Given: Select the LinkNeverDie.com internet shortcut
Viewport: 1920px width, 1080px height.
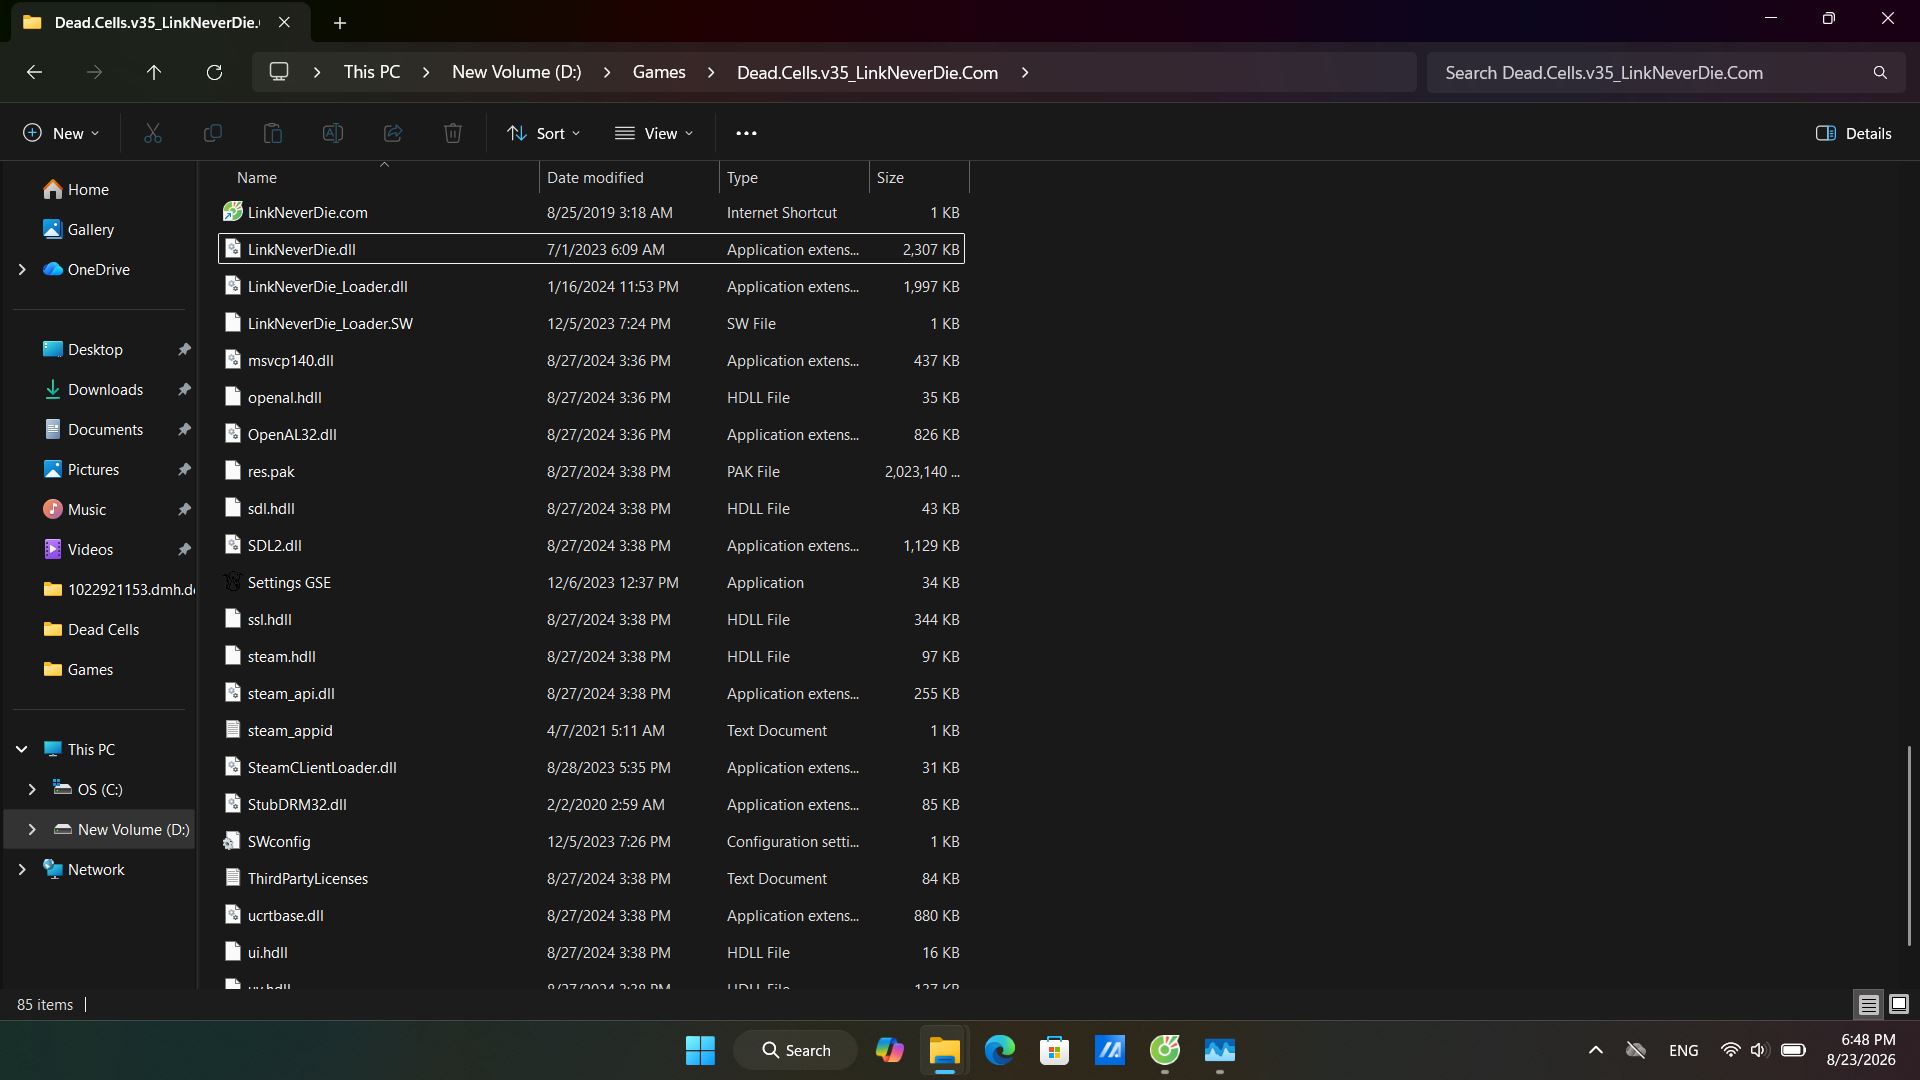Looking at the screenshot, I should coord(591,212).
